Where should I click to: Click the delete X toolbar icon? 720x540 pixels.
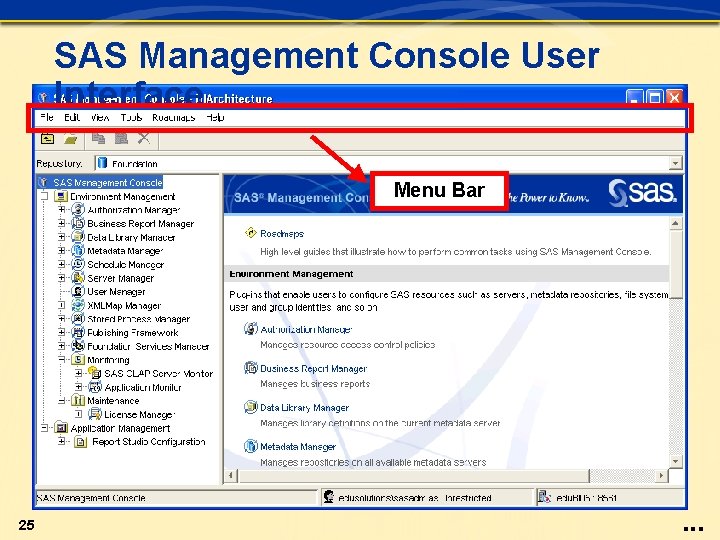(144, 138)
